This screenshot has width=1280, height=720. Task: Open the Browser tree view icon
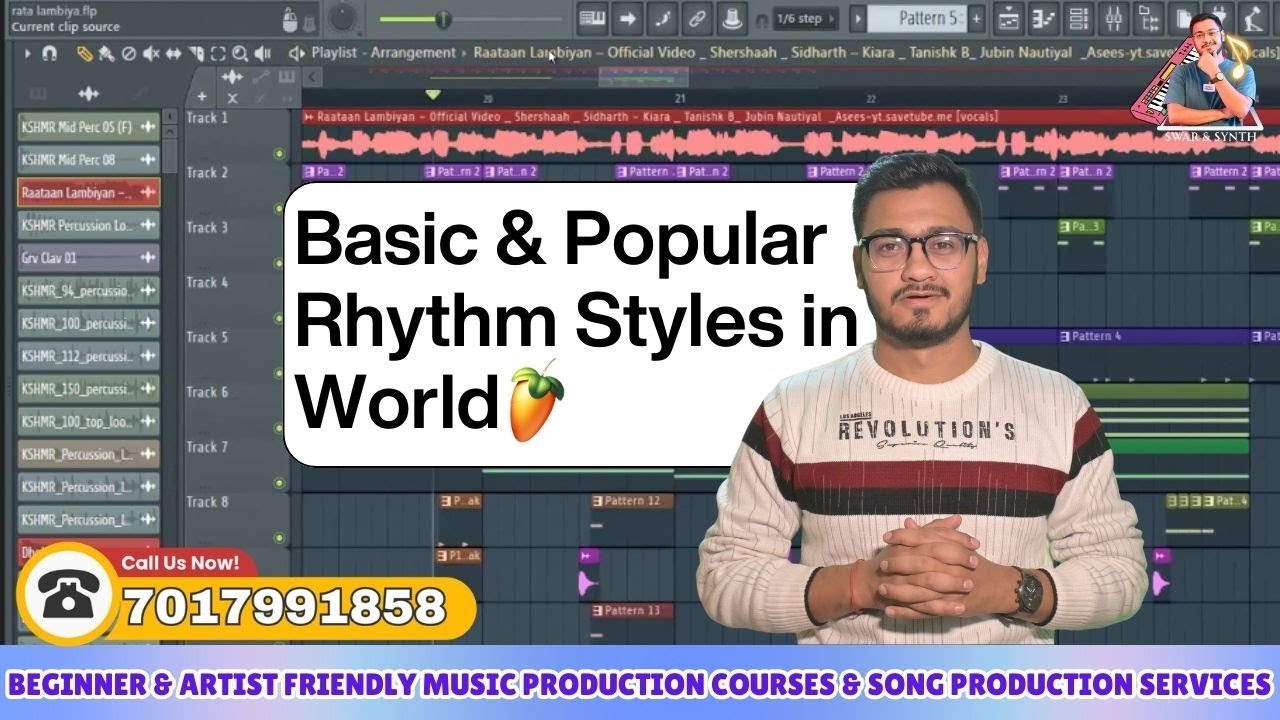[1150, 17]
